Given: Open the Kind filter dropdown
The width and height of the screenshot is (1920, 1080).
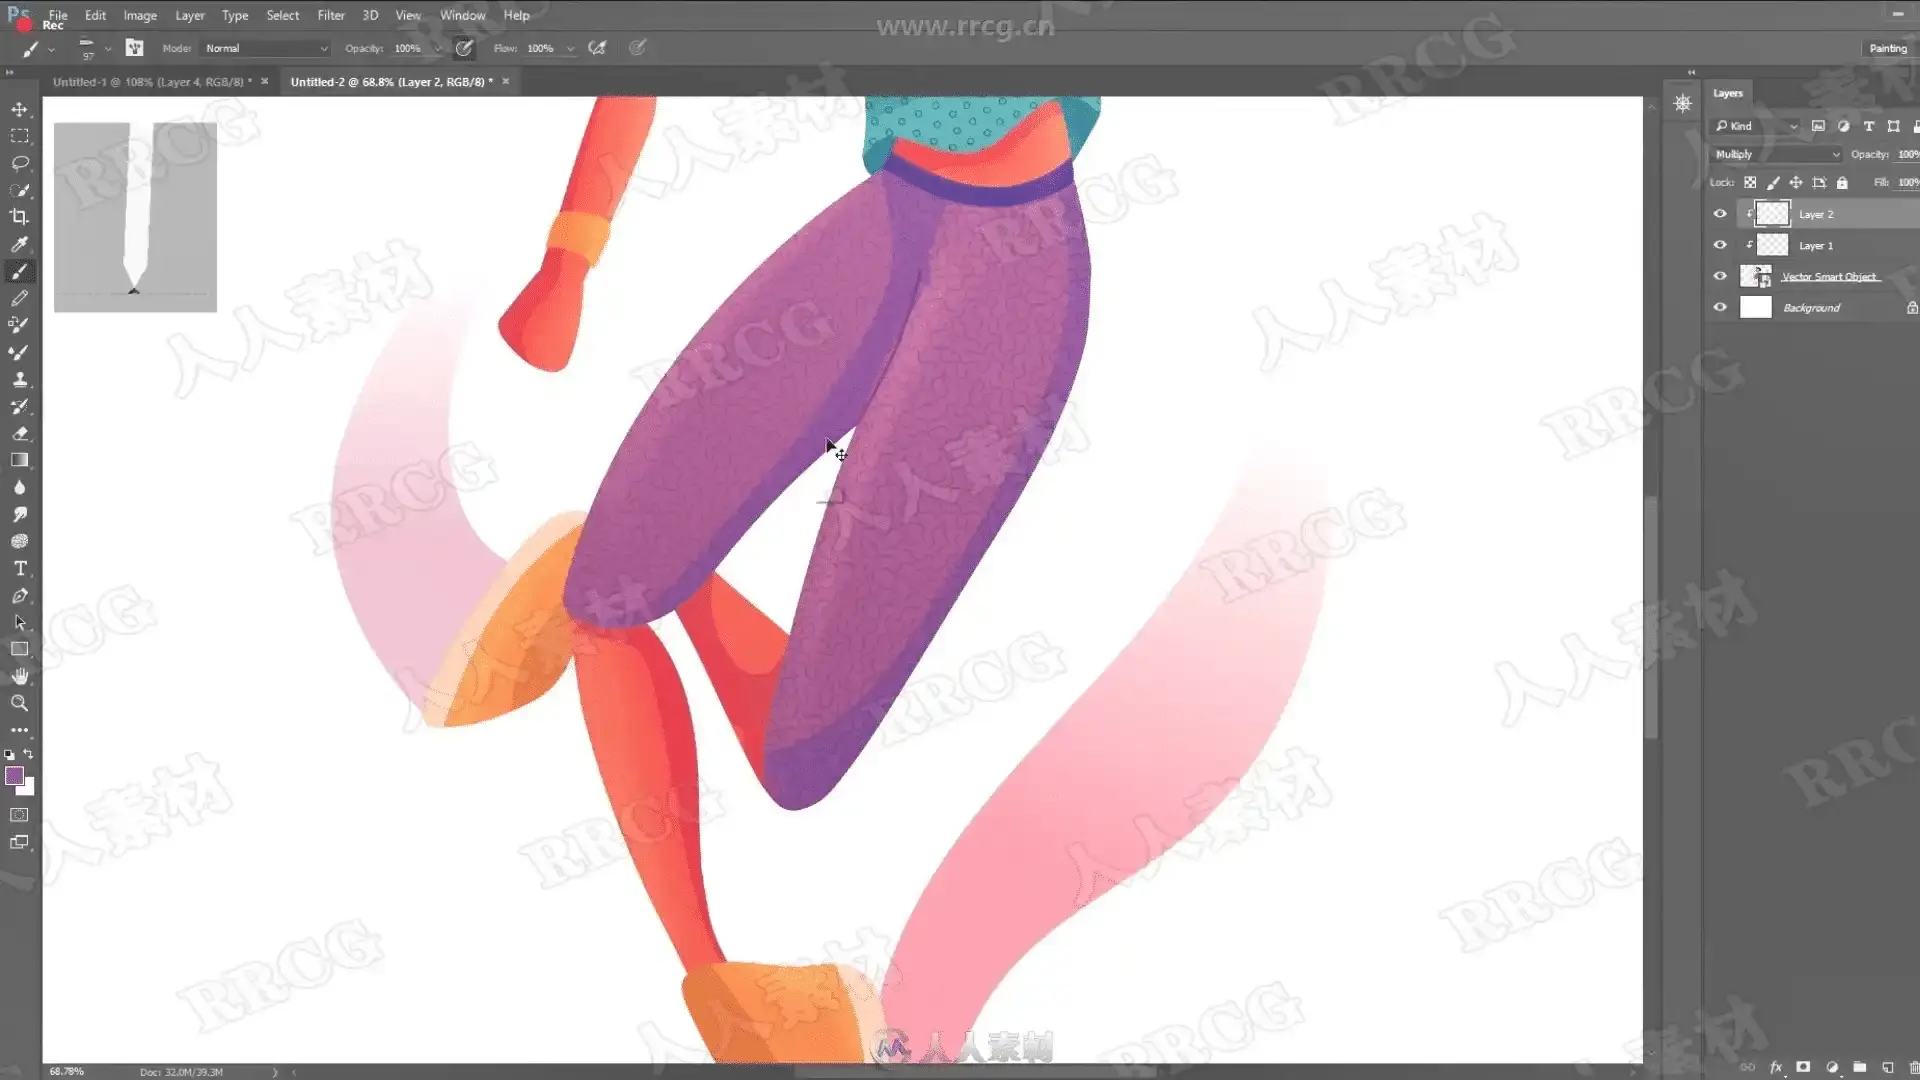Looking at the screenshot, I should coord(1756,126).
